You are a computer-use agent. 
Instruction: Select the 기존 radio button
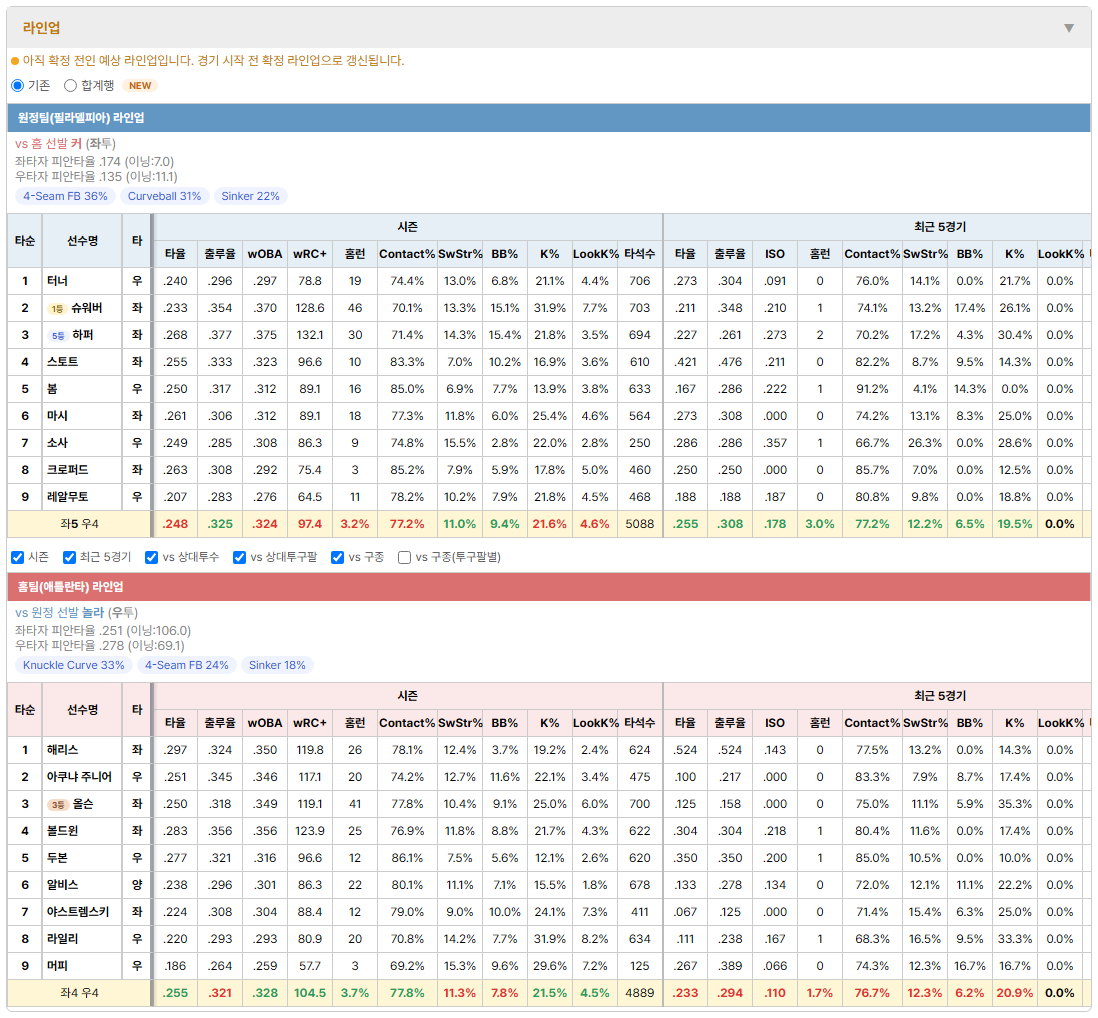[18, 85]
